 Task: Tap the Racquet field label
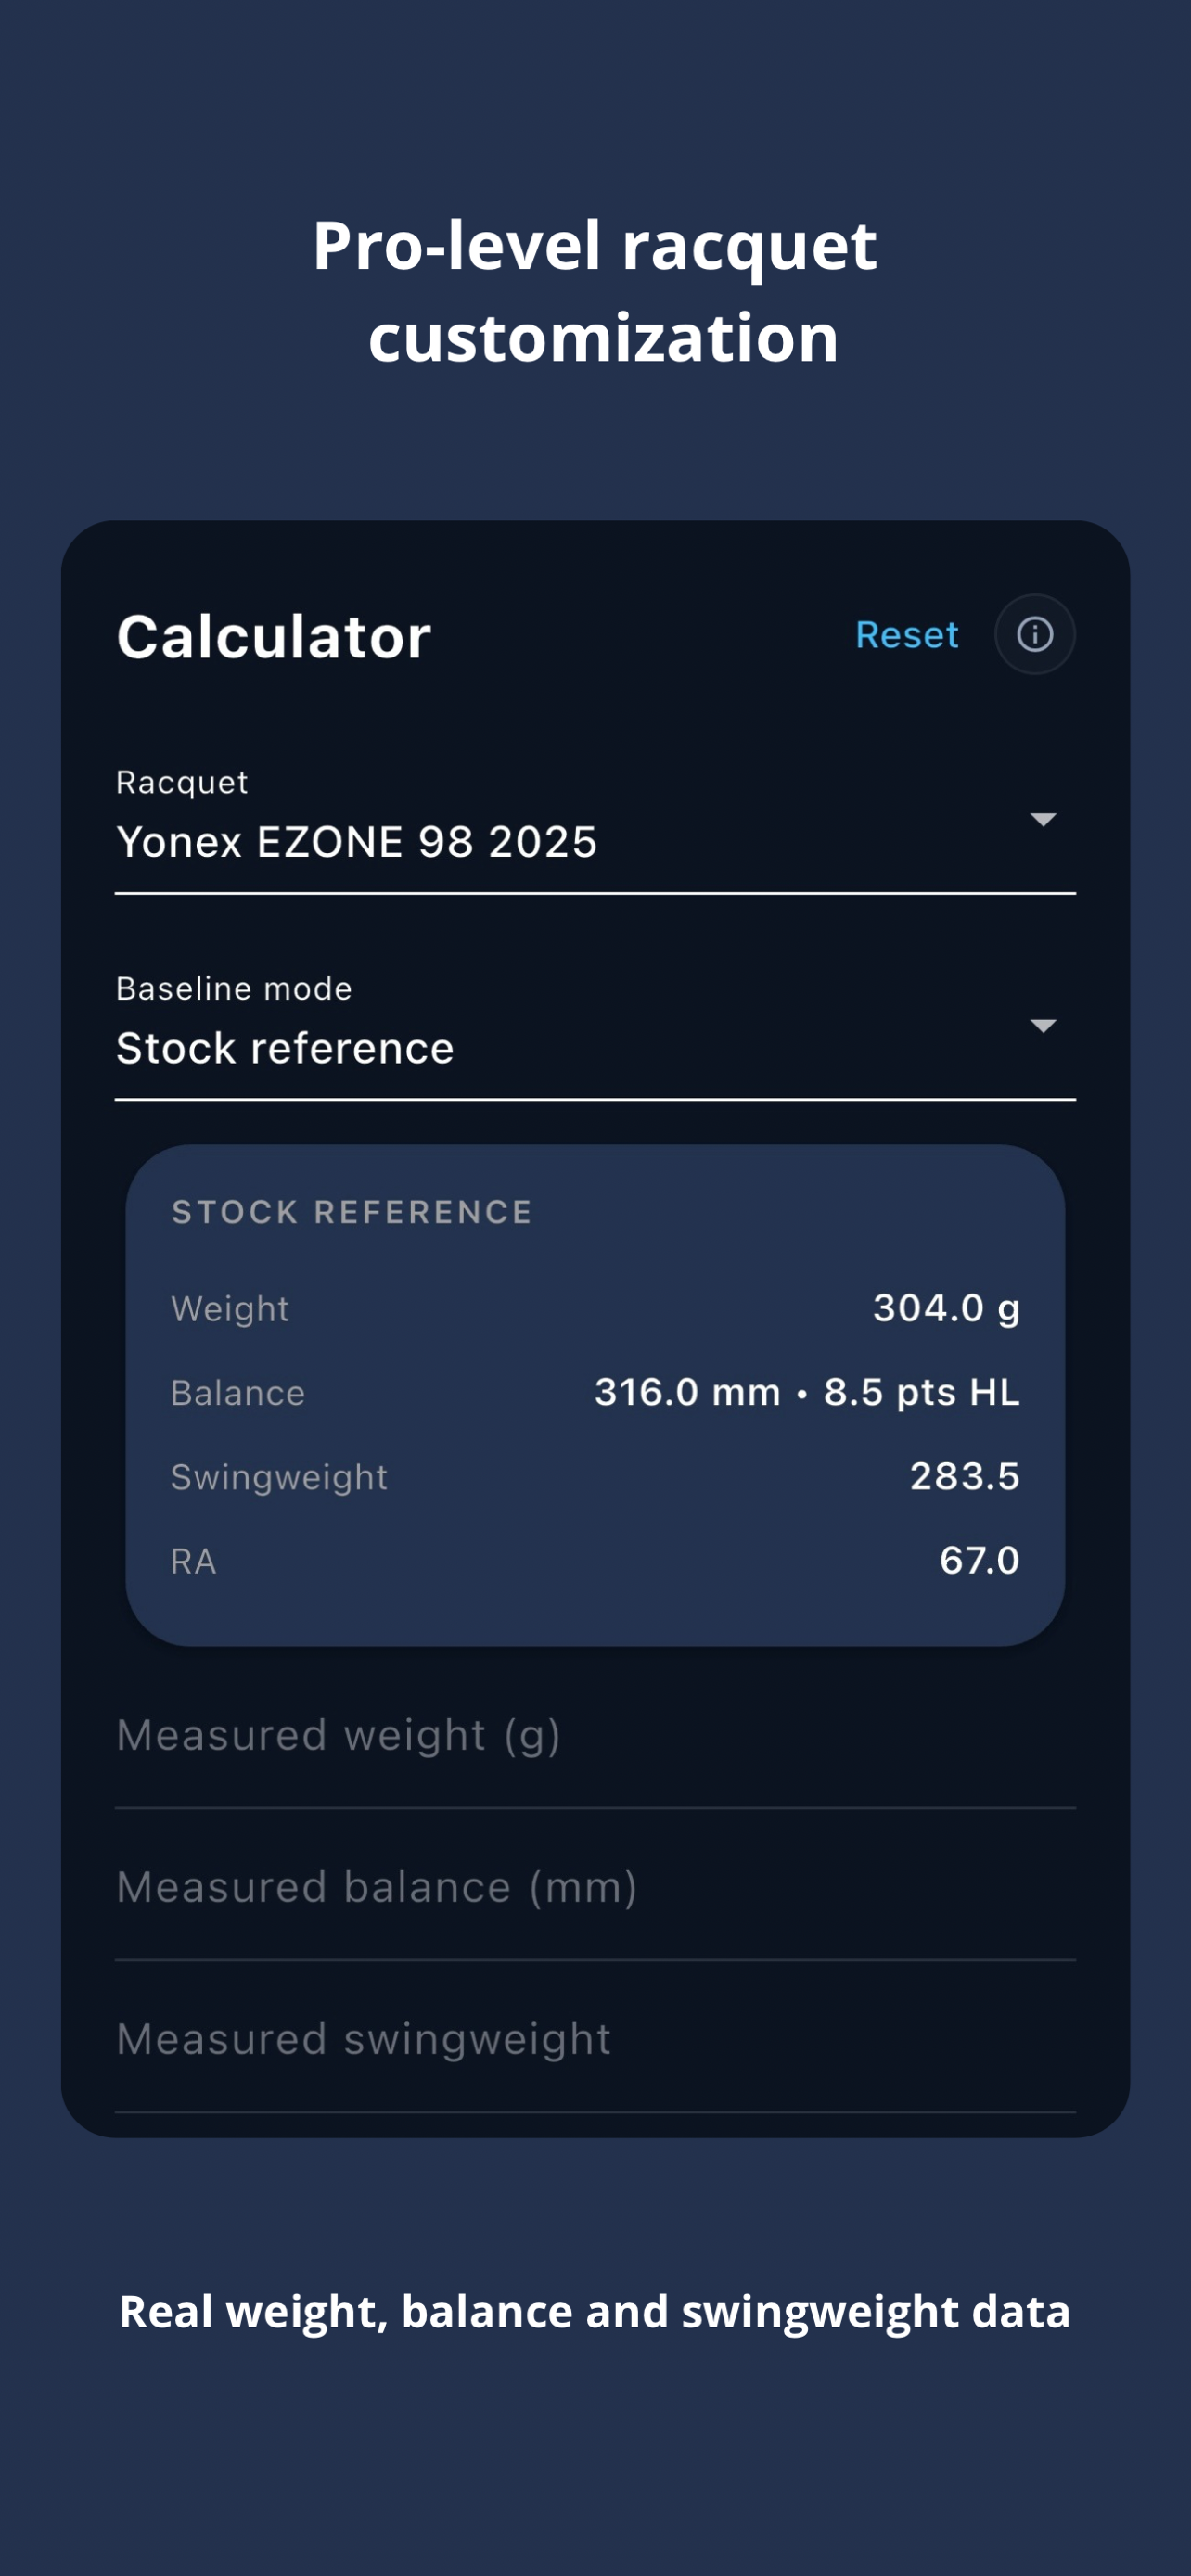click(x=182, y=782)
